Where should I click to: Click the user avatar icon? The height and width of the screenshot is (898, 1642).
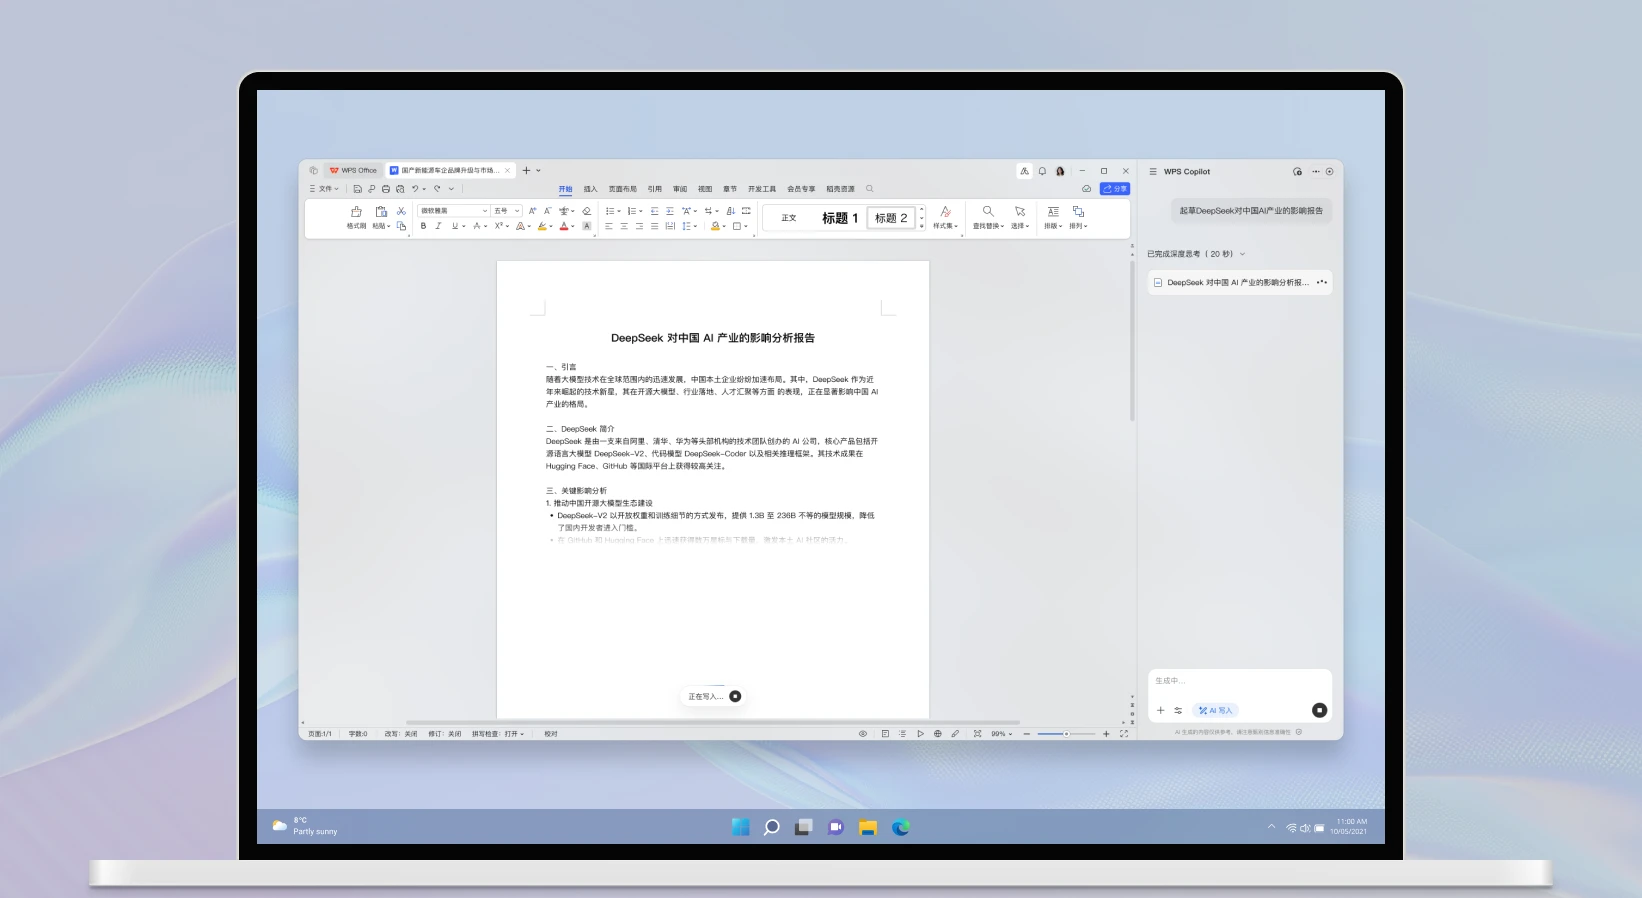(1060, 171)
